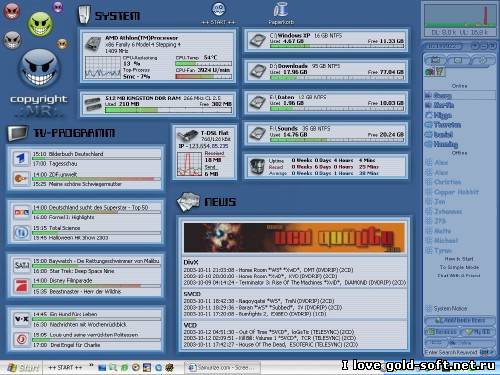This screenshot has width=500, height=375.
Task: Click the TV-Programm television icon
Action: tap(18, 133)
